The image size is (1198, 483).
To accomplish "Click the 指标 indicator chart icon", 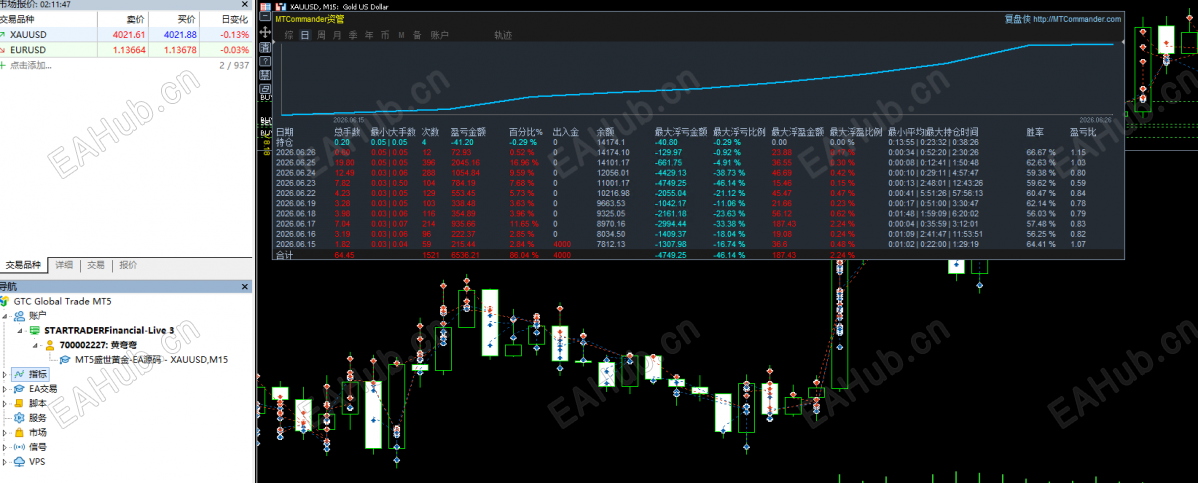I will click(19, 374).
